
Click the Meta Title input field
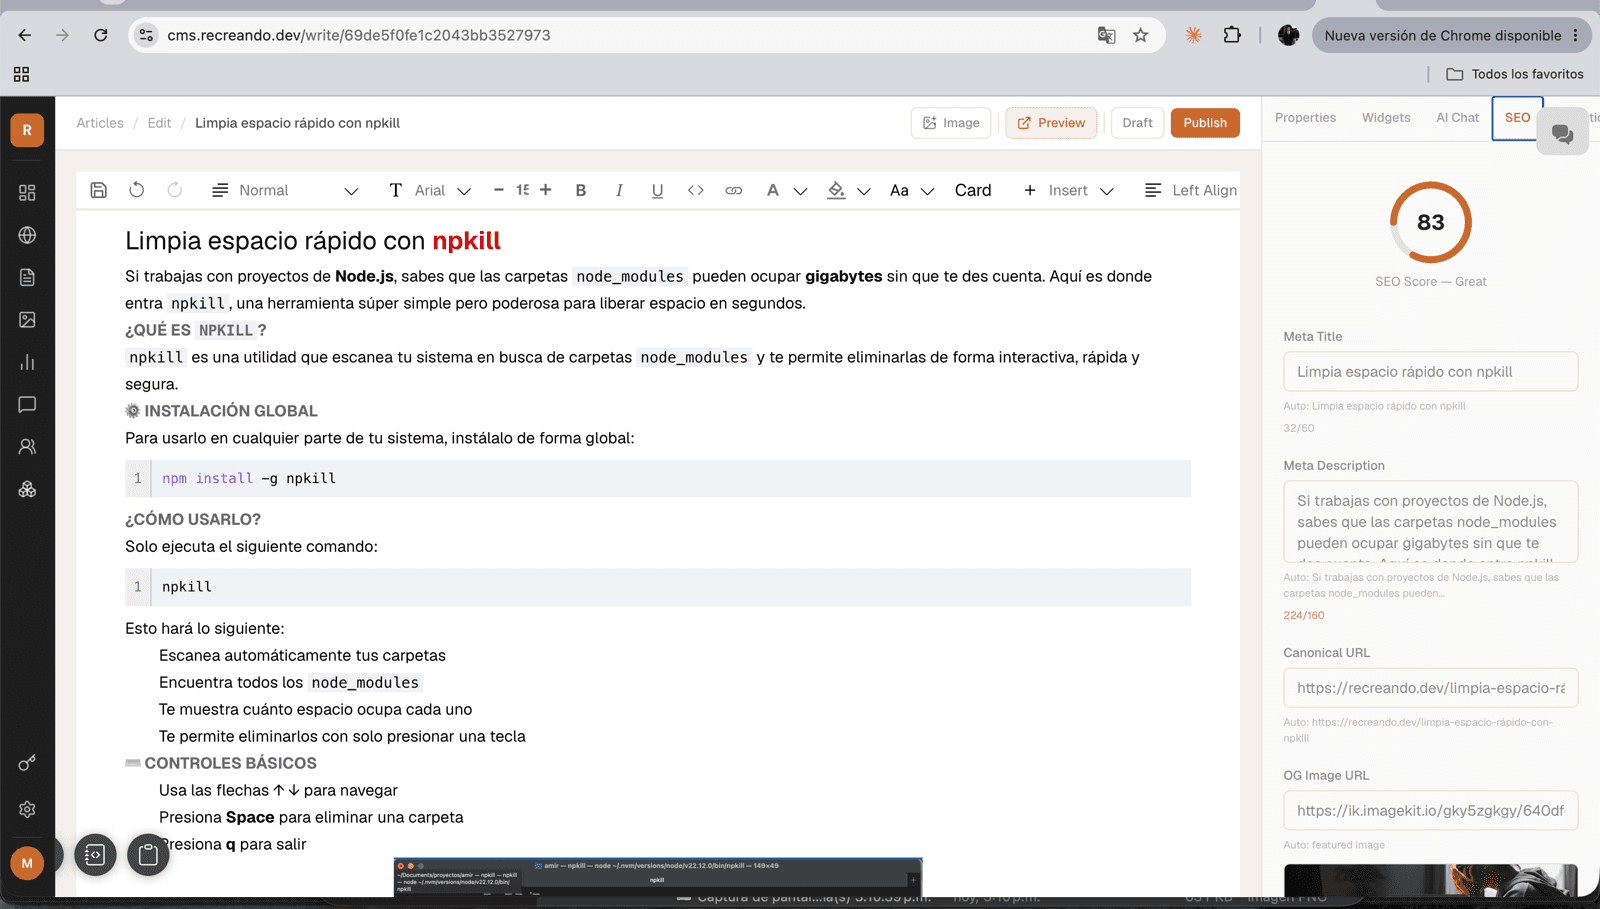coord(1430,372)
